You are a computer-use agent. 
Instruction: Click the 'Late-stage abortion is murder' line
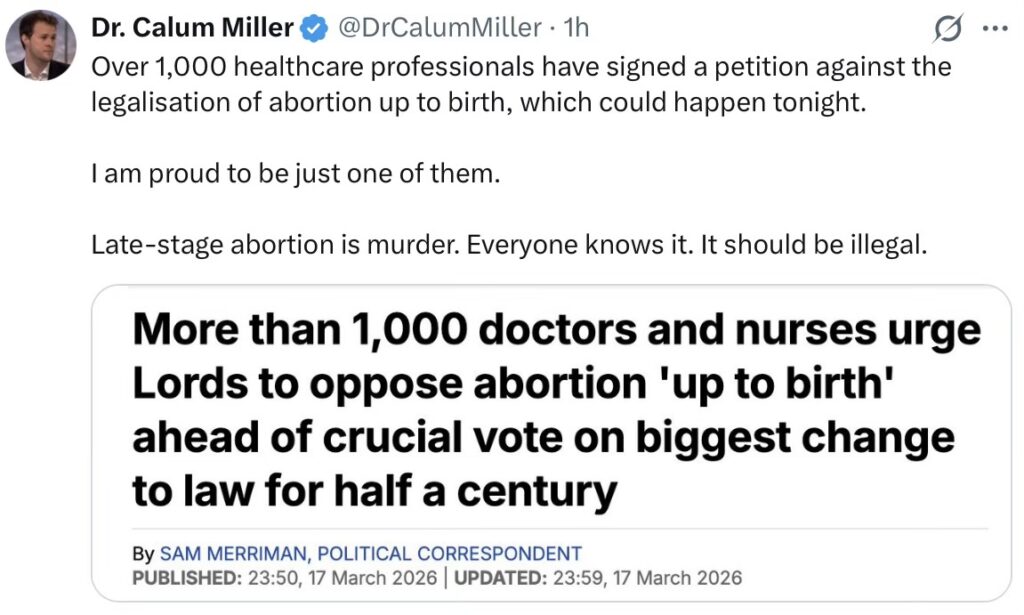point(510,245)
